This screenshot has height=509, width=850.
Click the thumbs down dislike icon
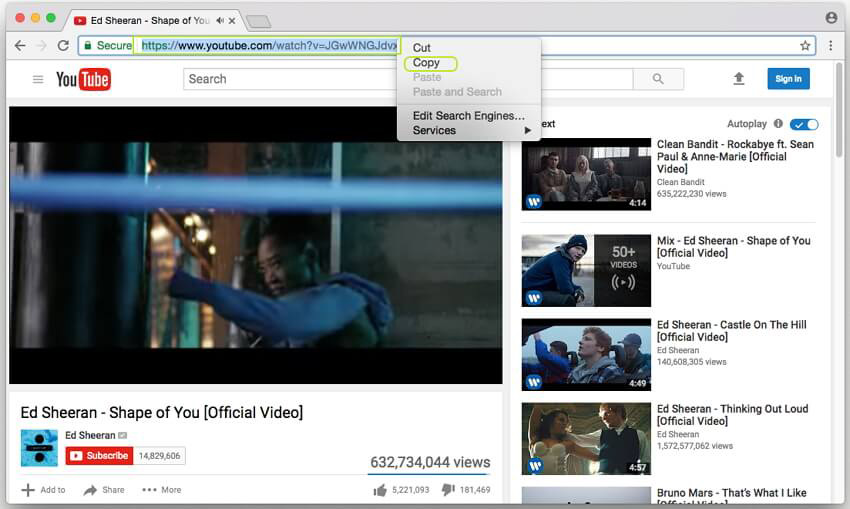click(448, 489)
